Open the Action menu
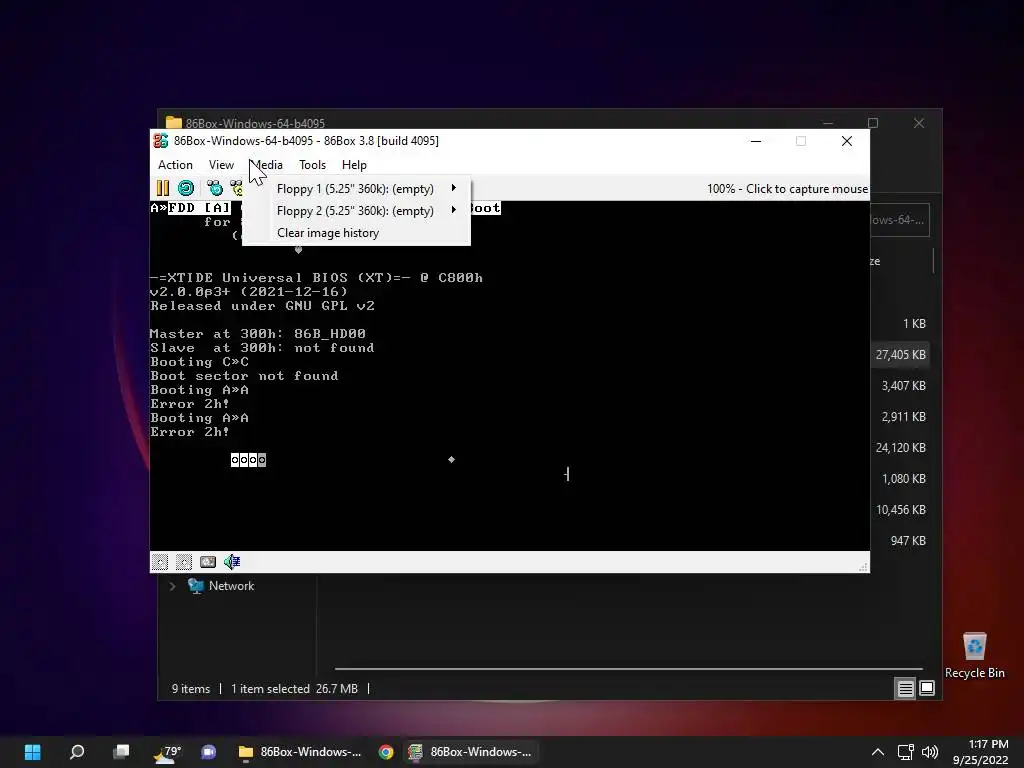The width and height of the screenshot is (1024, 768). (175, 165)
